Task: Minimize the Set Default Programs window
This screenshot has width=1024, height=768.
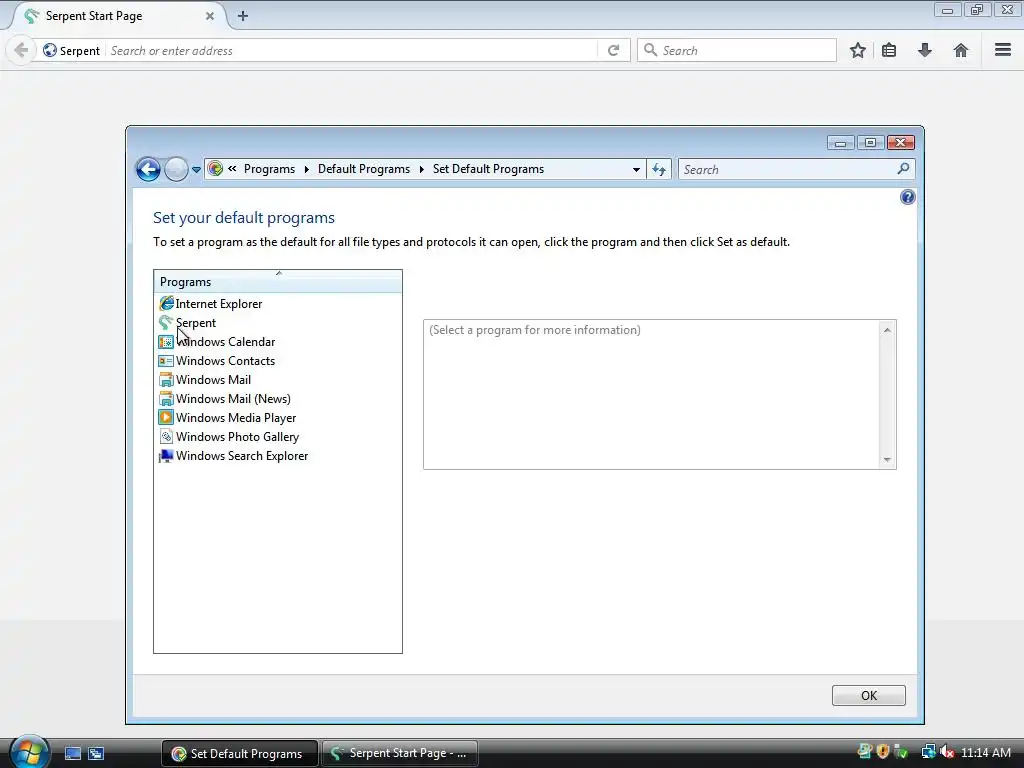Action: [x=840, y=142]
